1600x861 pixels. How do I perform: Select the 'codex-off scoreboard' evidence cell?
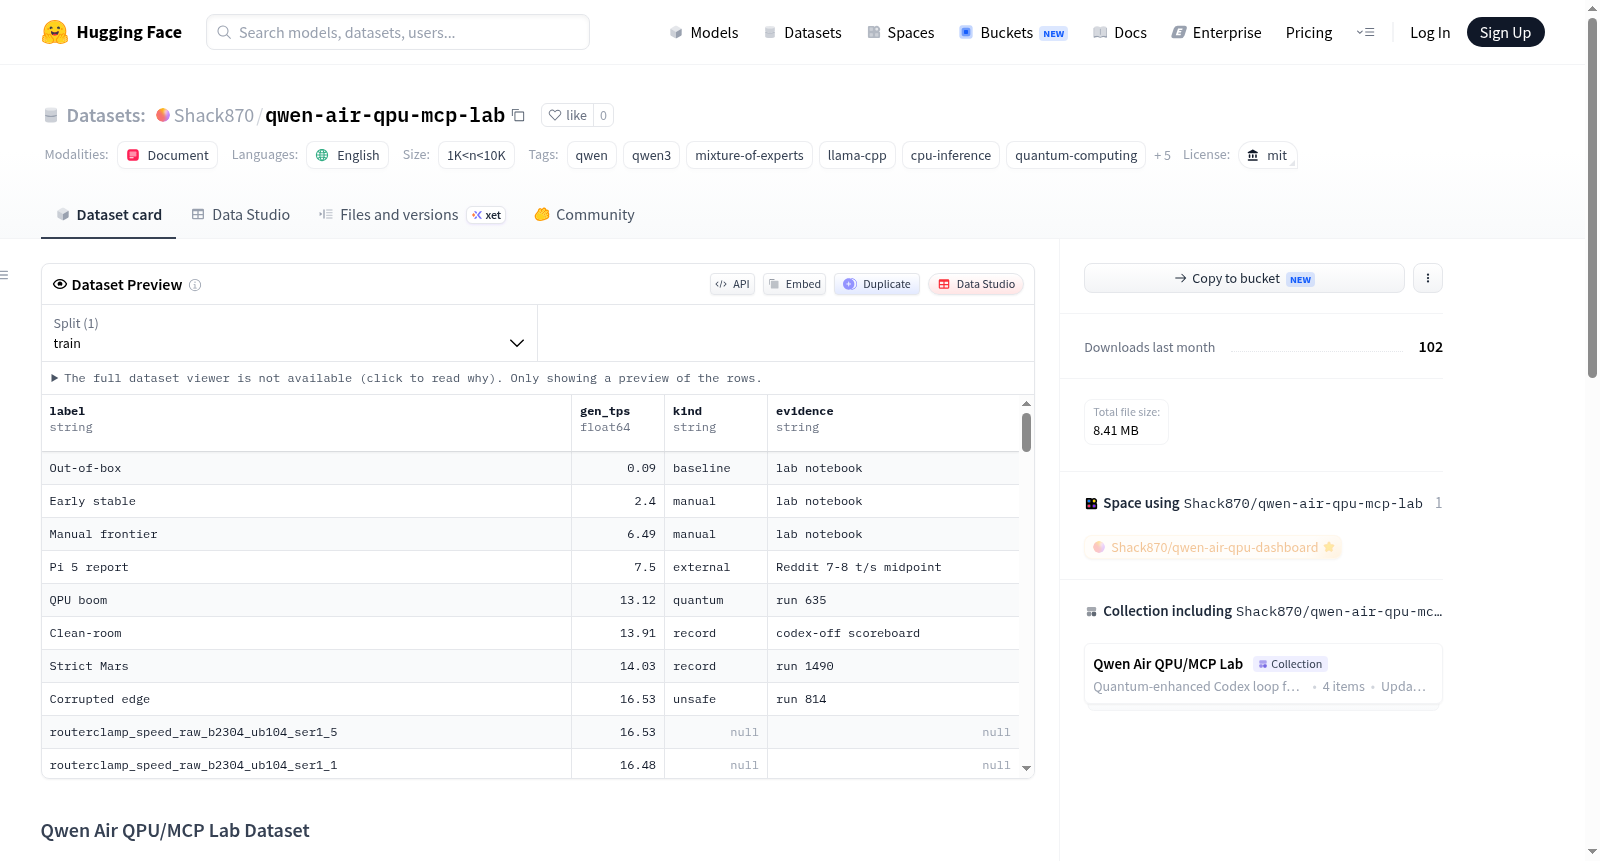893,633
